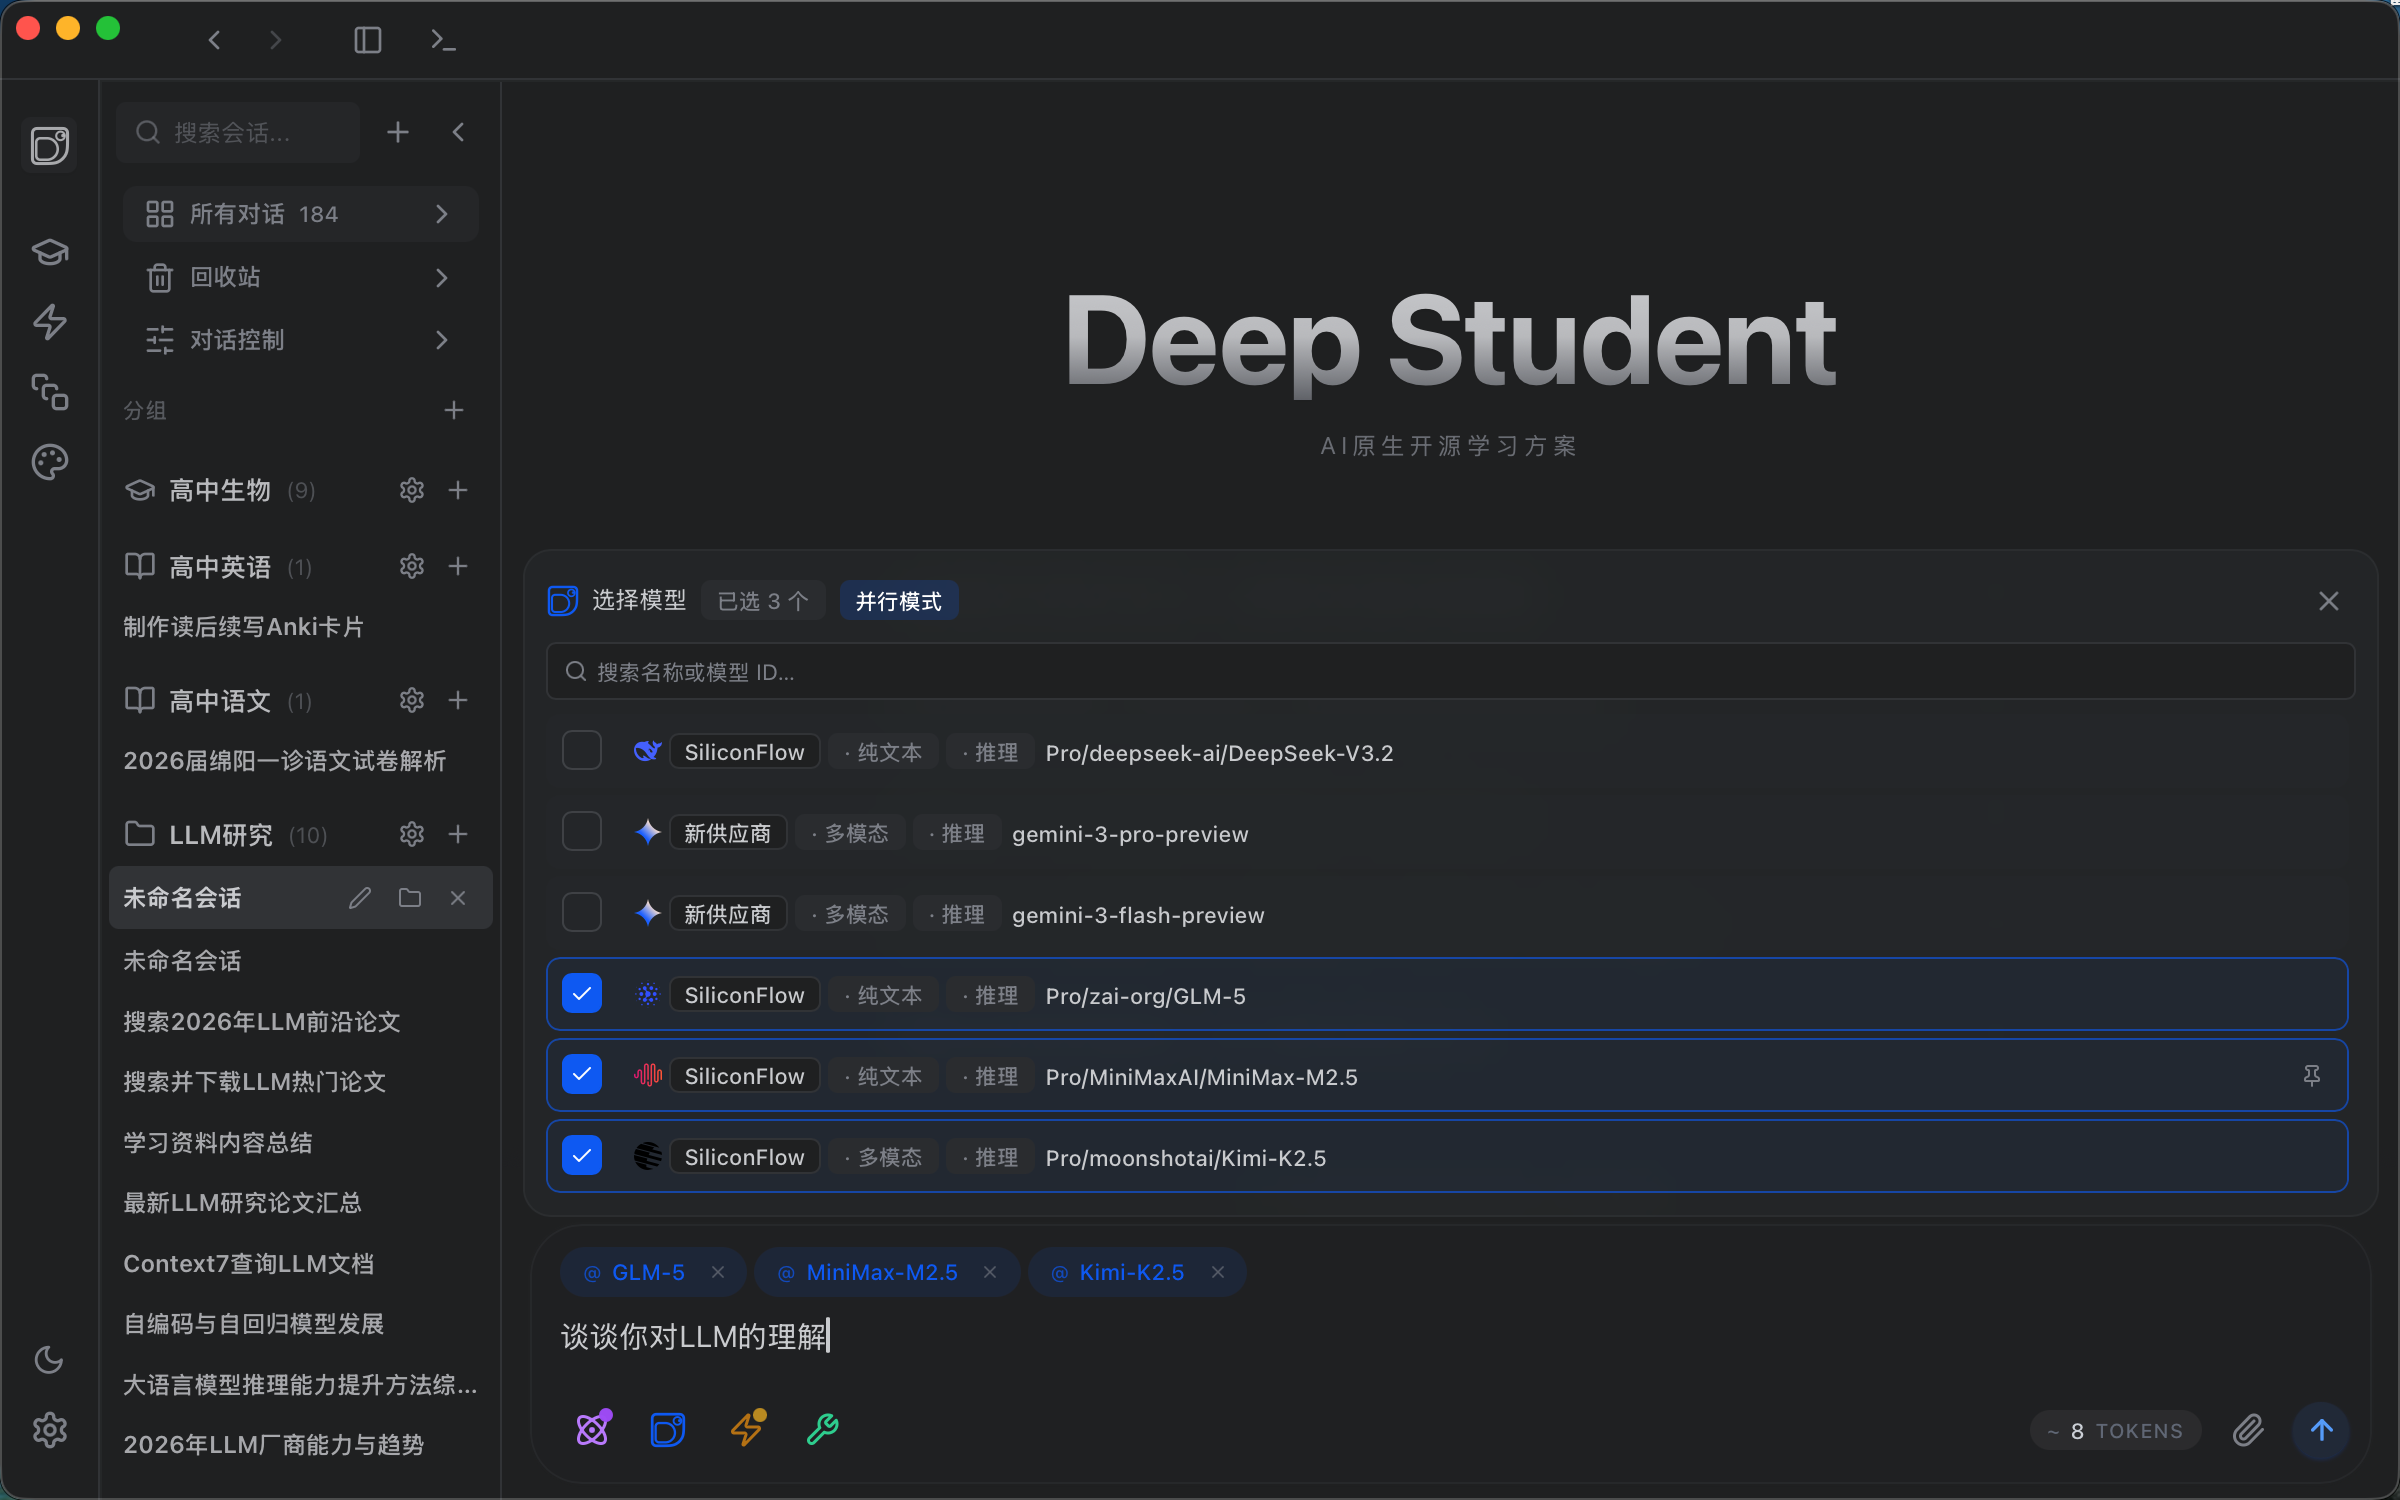Viewport: 2400px width, 1500px height.
Task: Open settings gear for 高中英语 group
Action: pyautogui.click(x=412, y=566)
